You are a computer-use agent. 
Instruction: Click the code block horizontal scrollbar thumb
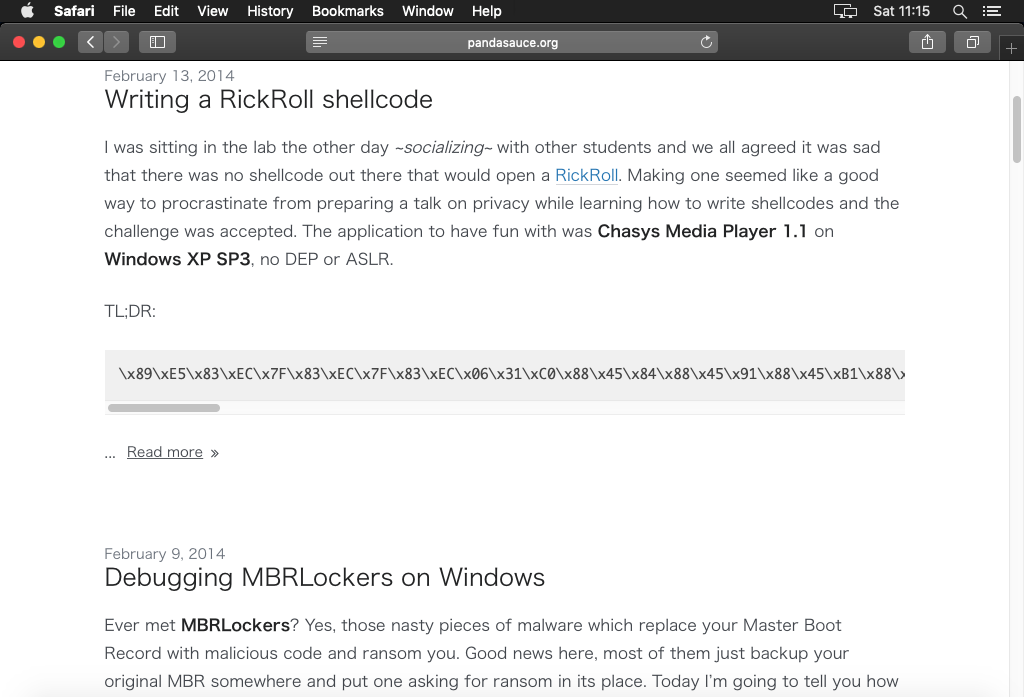[x=163, y=408]
